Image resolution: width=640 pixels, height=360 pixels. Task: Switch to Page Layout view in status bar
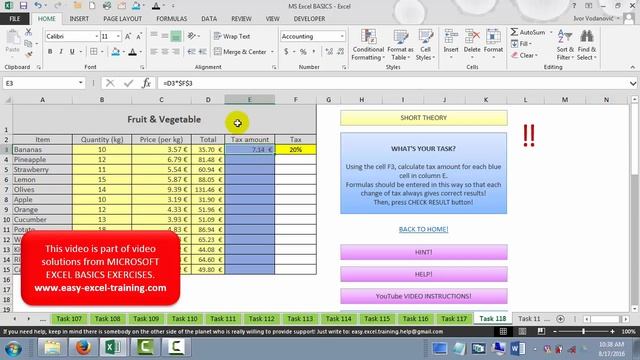[522, 331]
